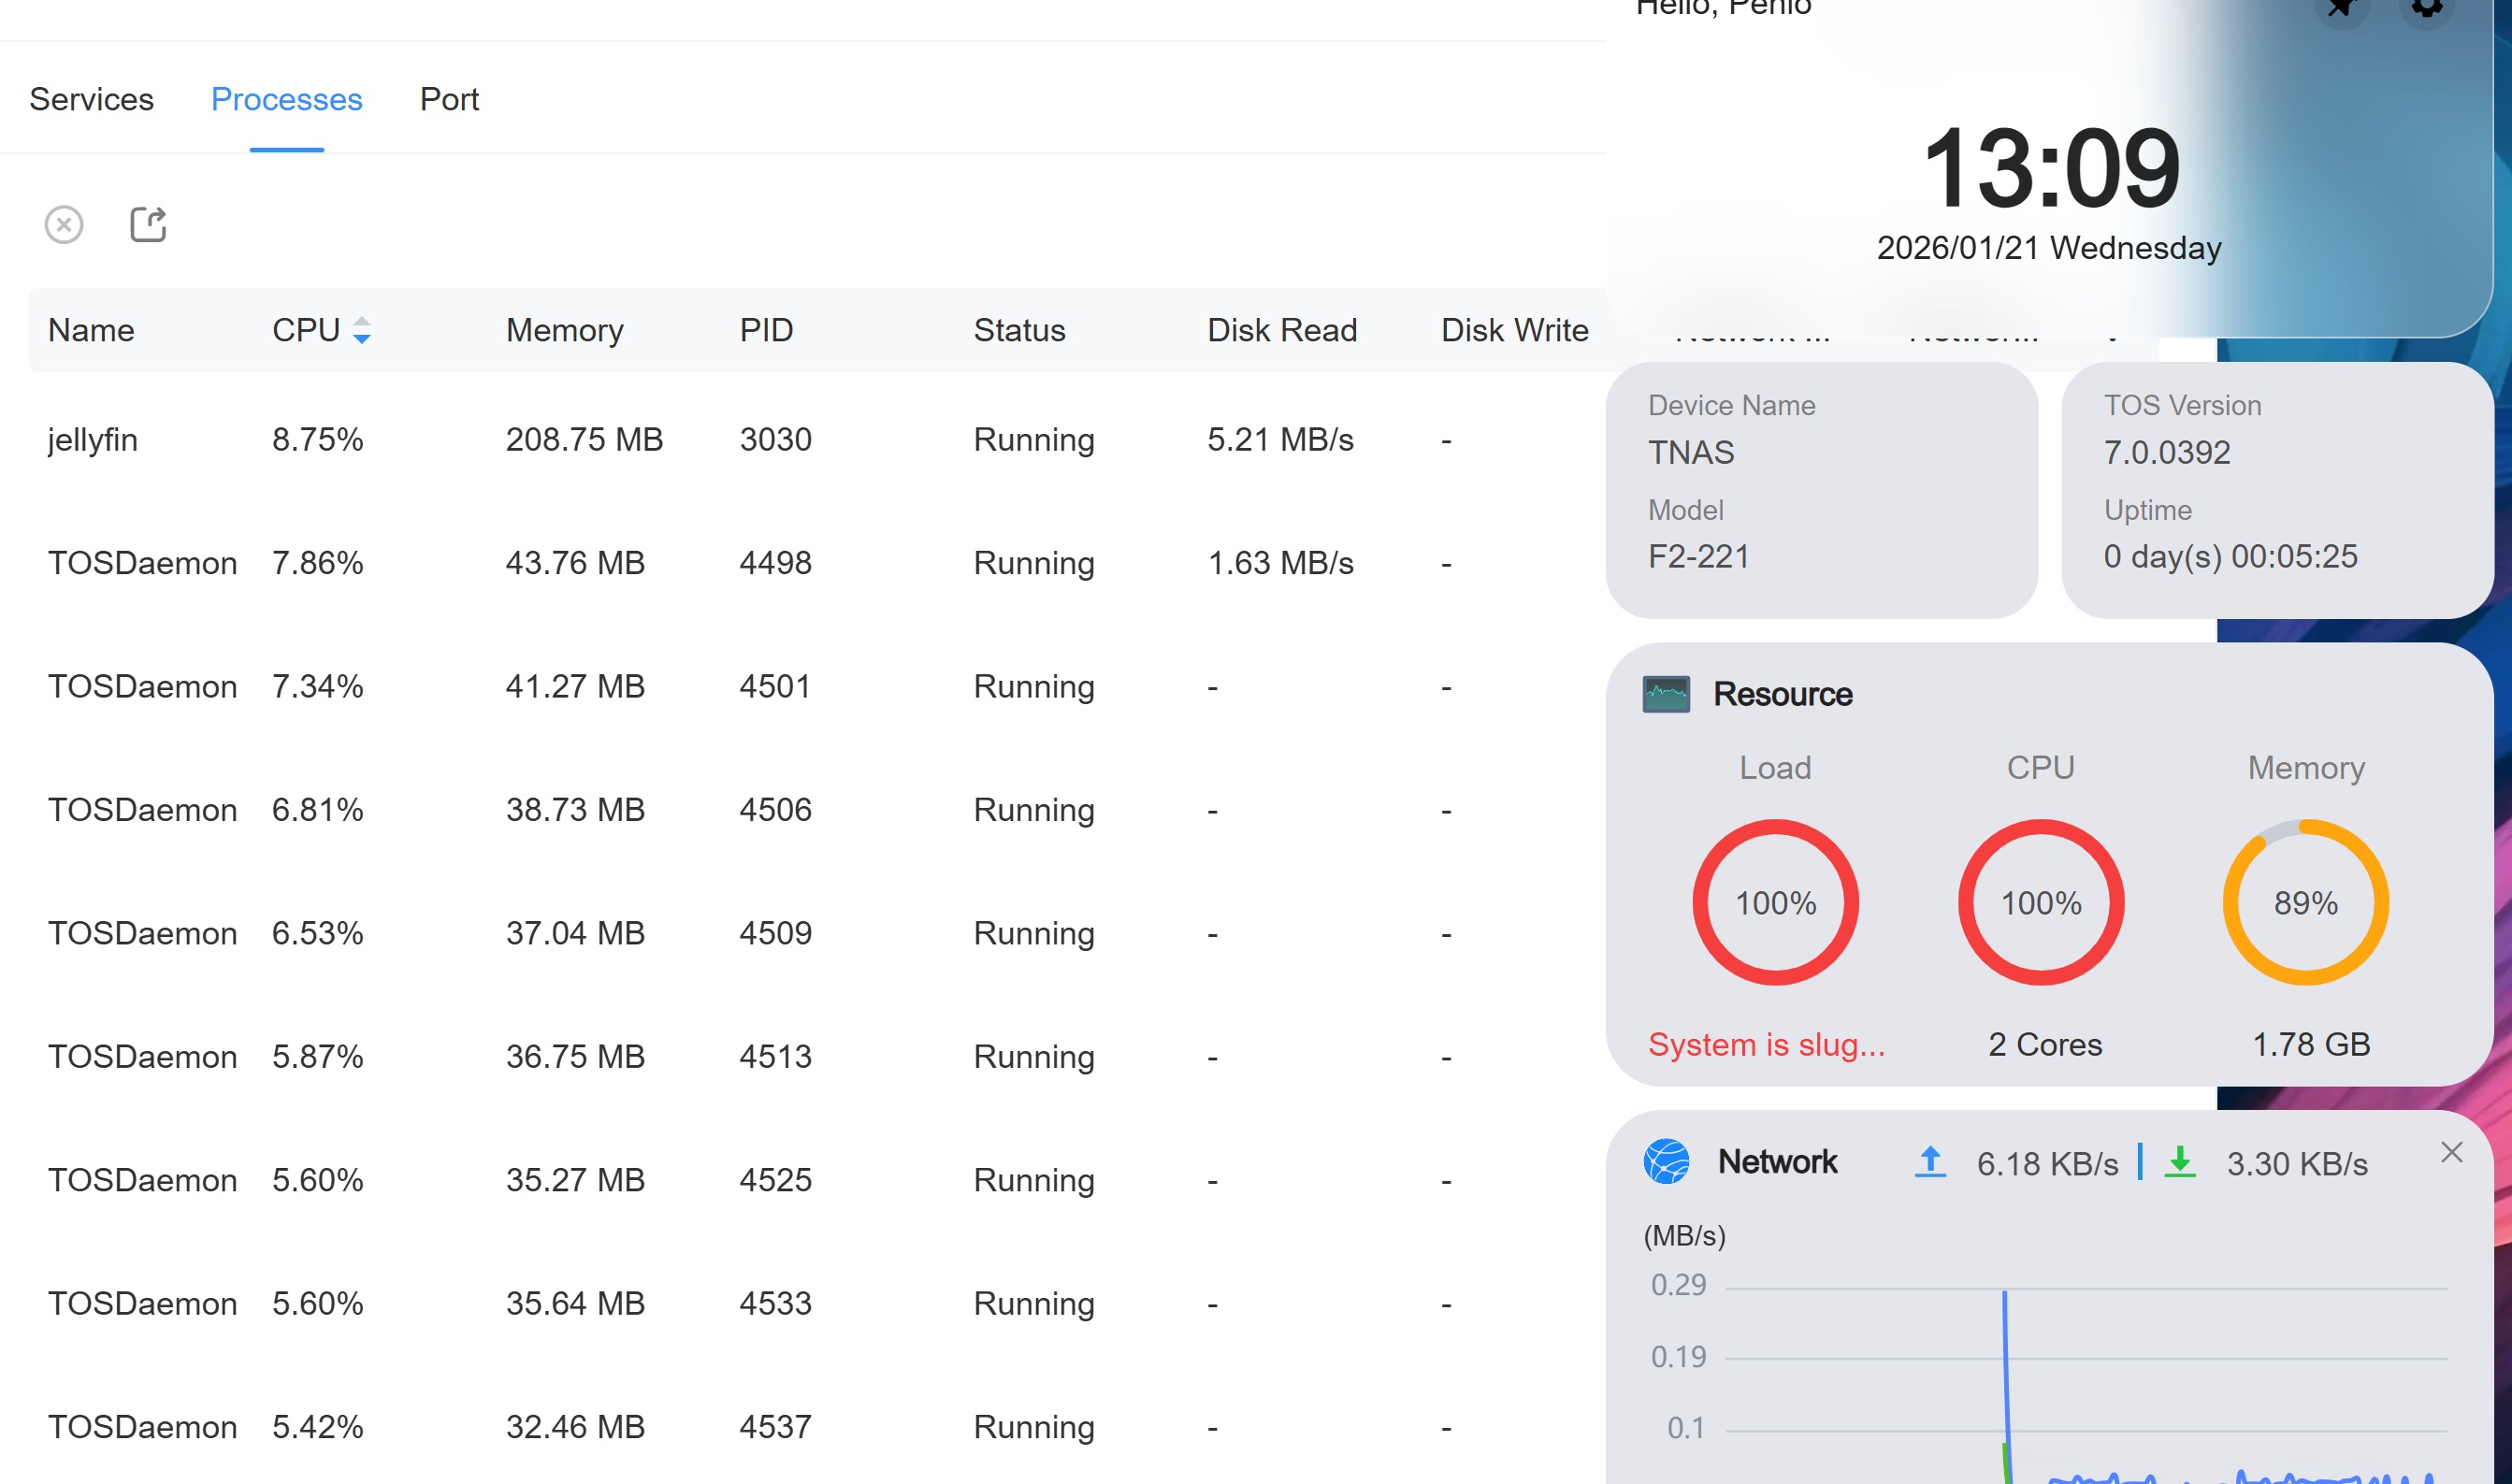Click the CPU 100% usage gauge
The height and width of the screenshot is (1484, 2512).
tap(2040, 902)
